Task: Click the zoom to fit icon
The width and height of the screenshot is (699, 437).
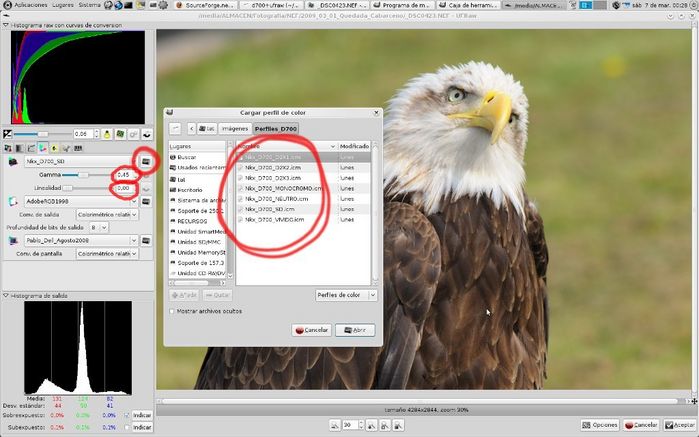Action: [385, 425]
